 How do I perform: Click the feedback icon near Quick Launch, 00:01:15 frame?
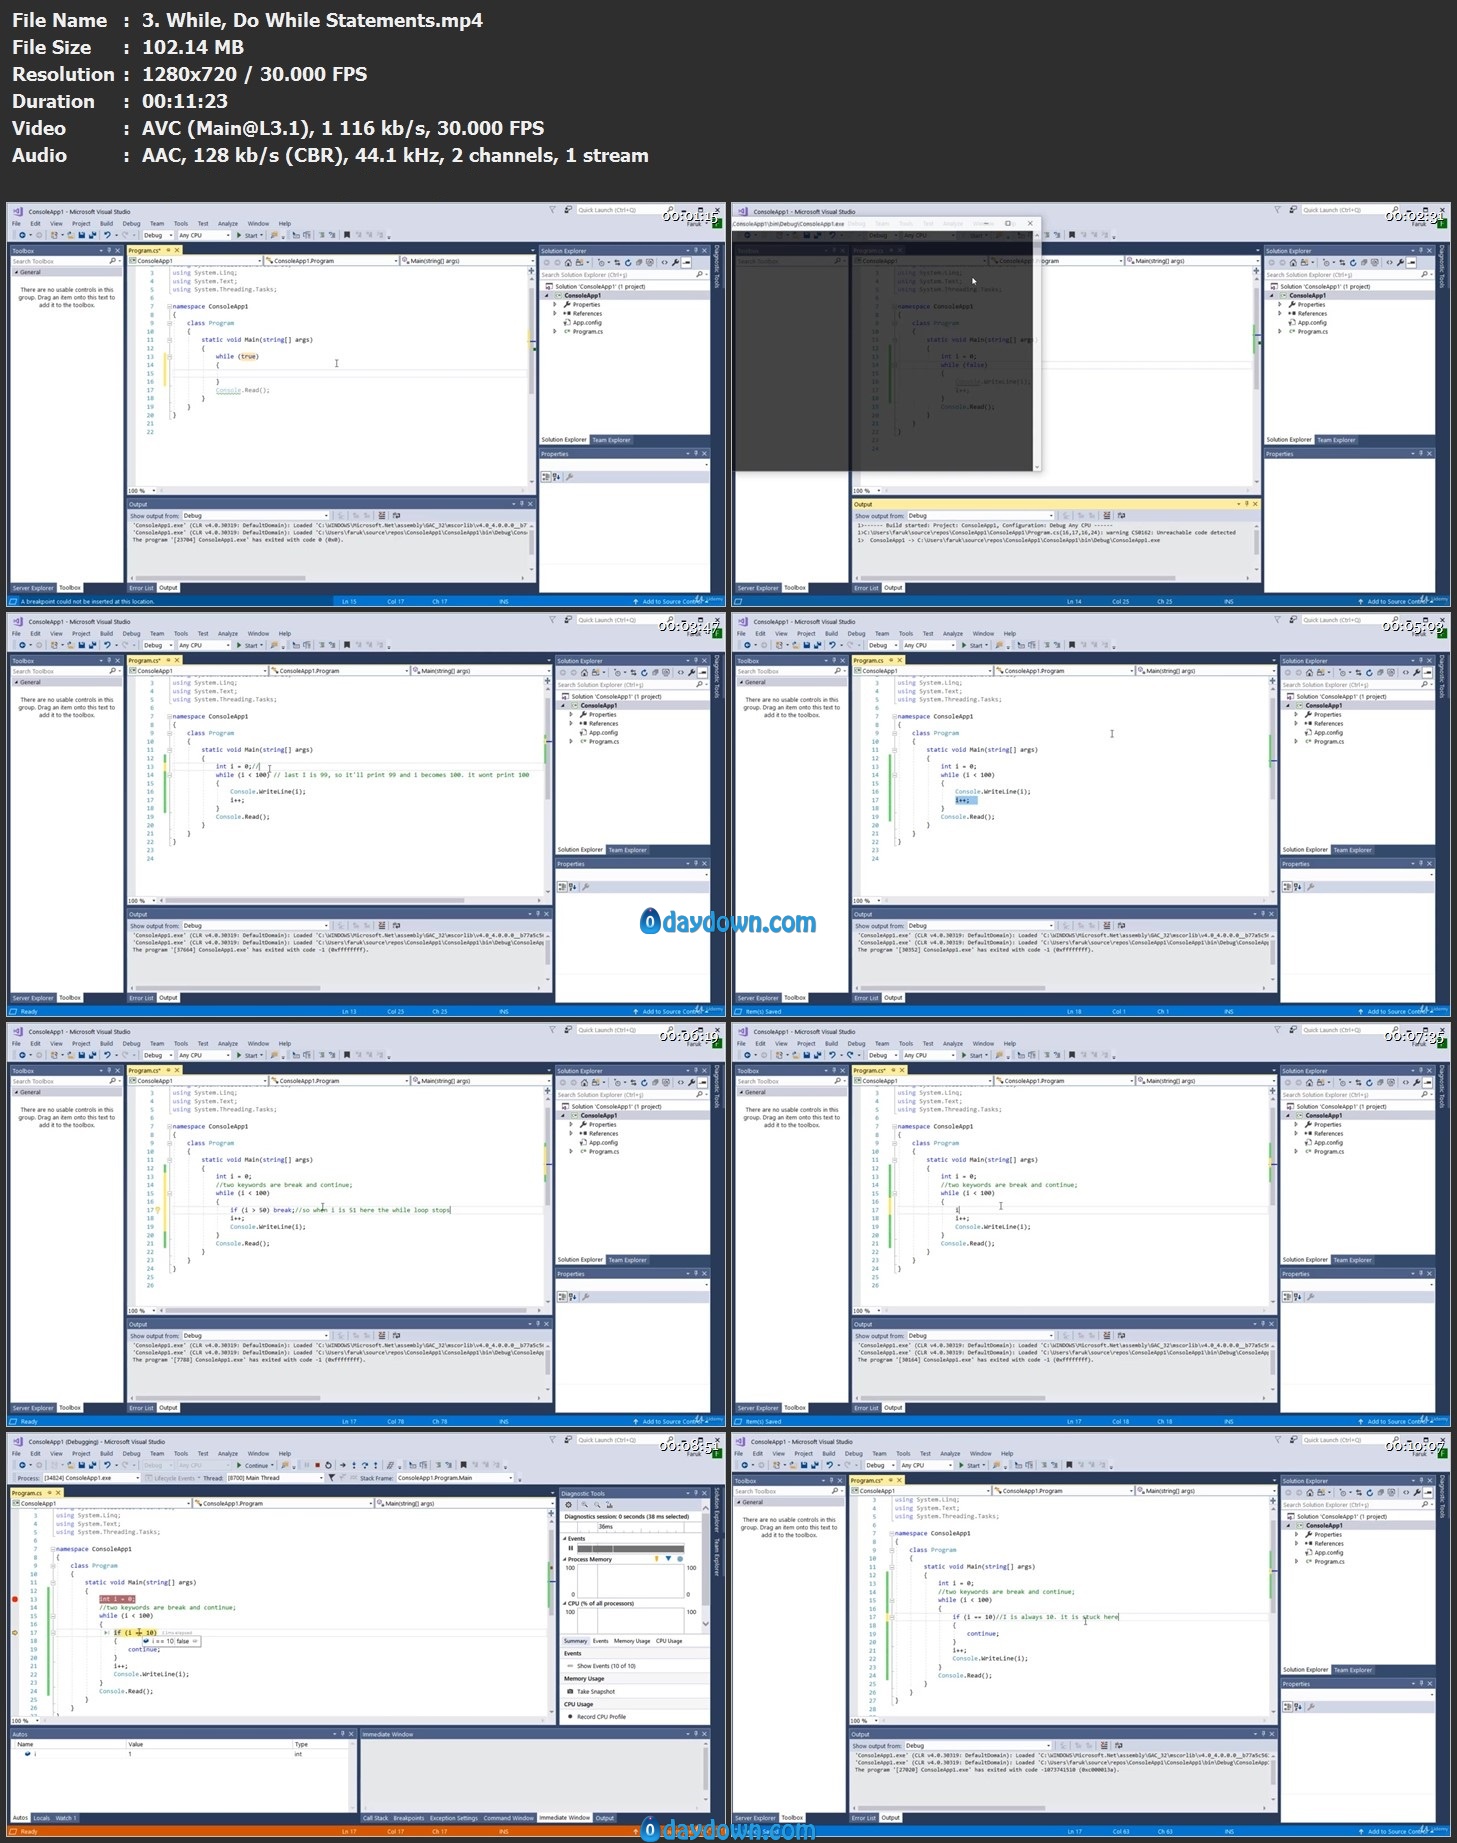568,210
